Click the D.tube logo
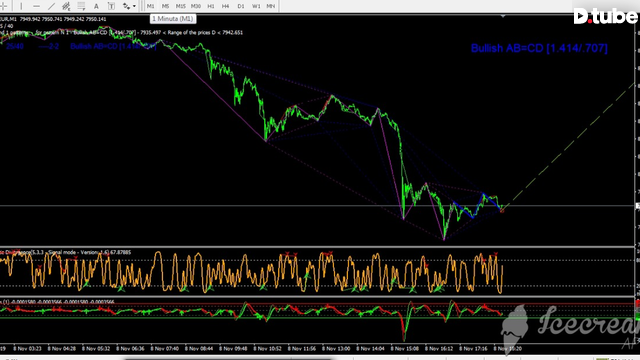 (x=606, y=16)
